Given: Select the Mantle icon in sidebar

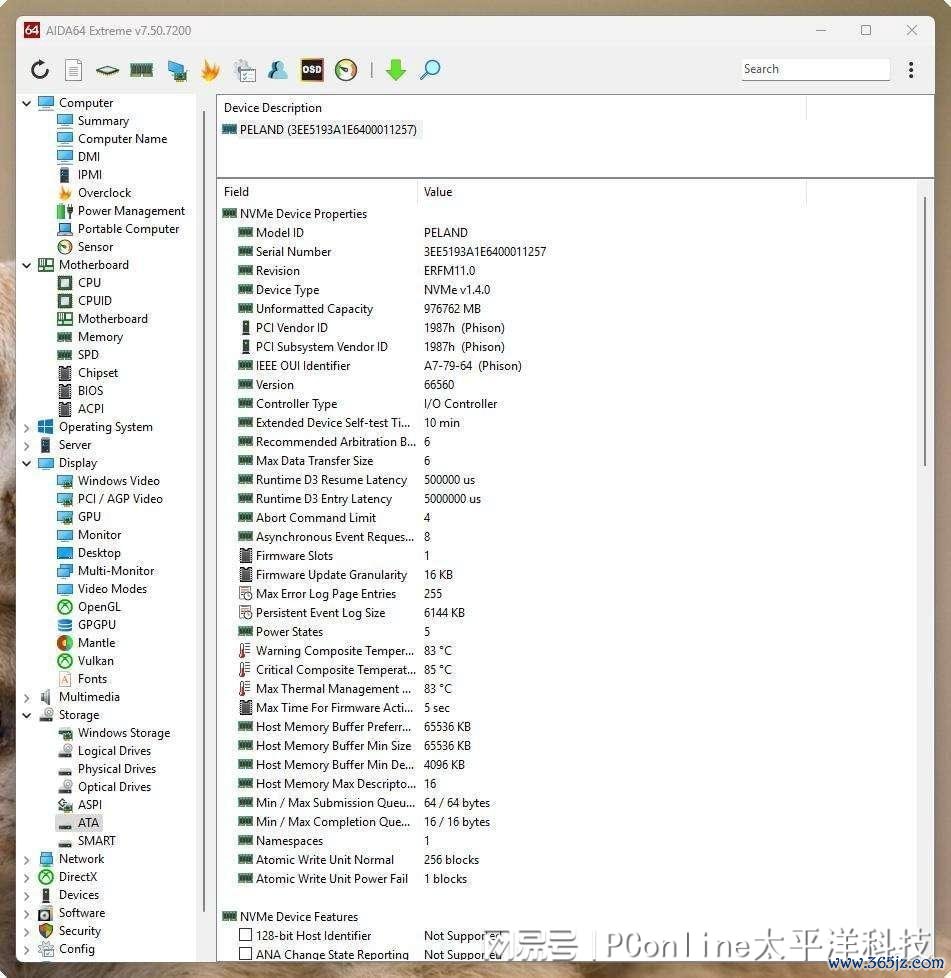Looking at the screenshot, I should tap(65, 643).
